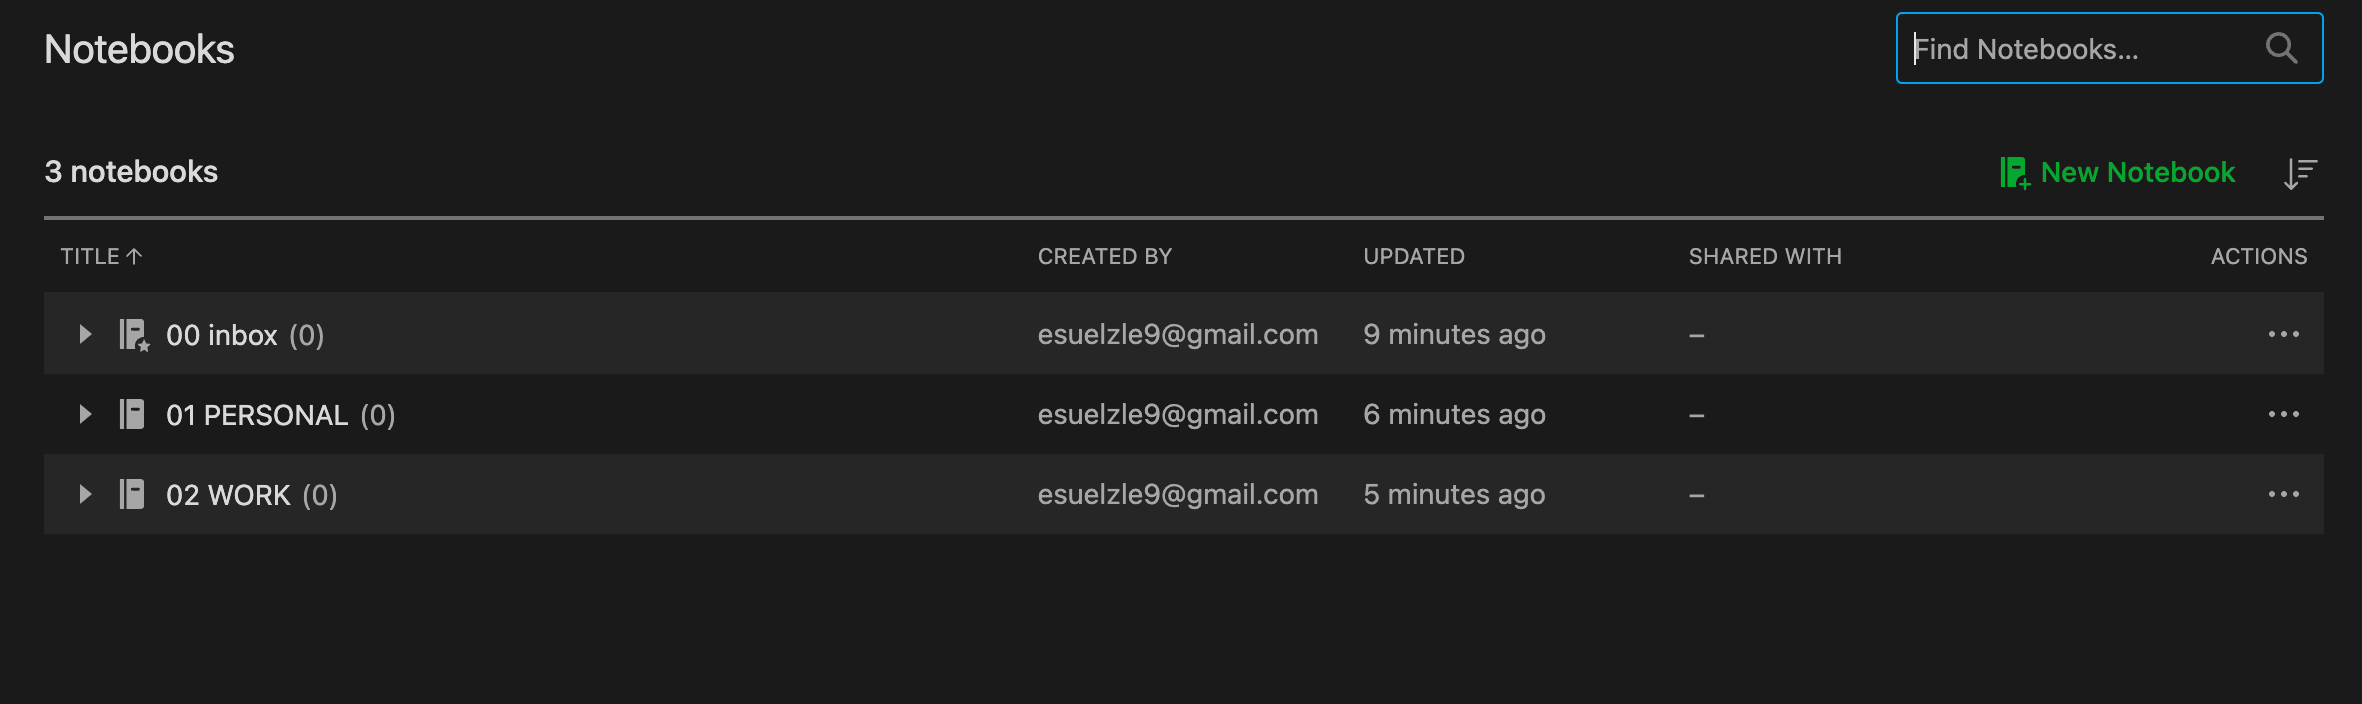This screenshot has height=704, width=2362.
Task: Expand the 02 WORK notebook
Action: pyautogui.click(x=85, y=494)
